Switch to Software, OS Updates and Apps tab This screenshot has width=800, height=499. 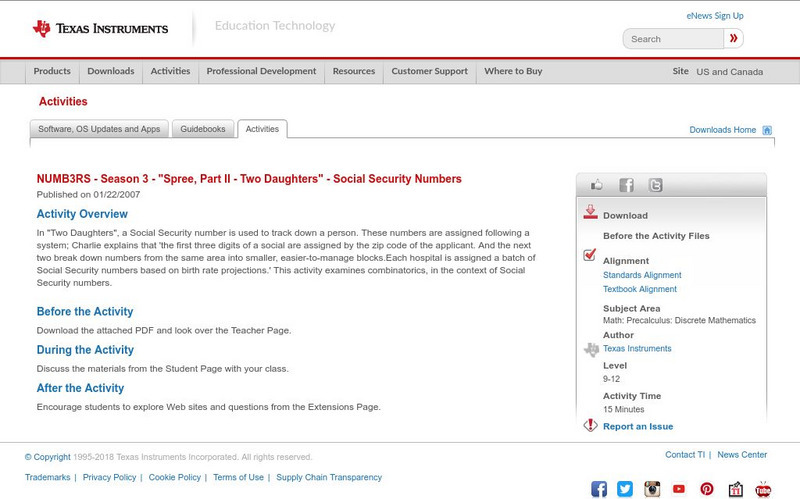(99, 129)
